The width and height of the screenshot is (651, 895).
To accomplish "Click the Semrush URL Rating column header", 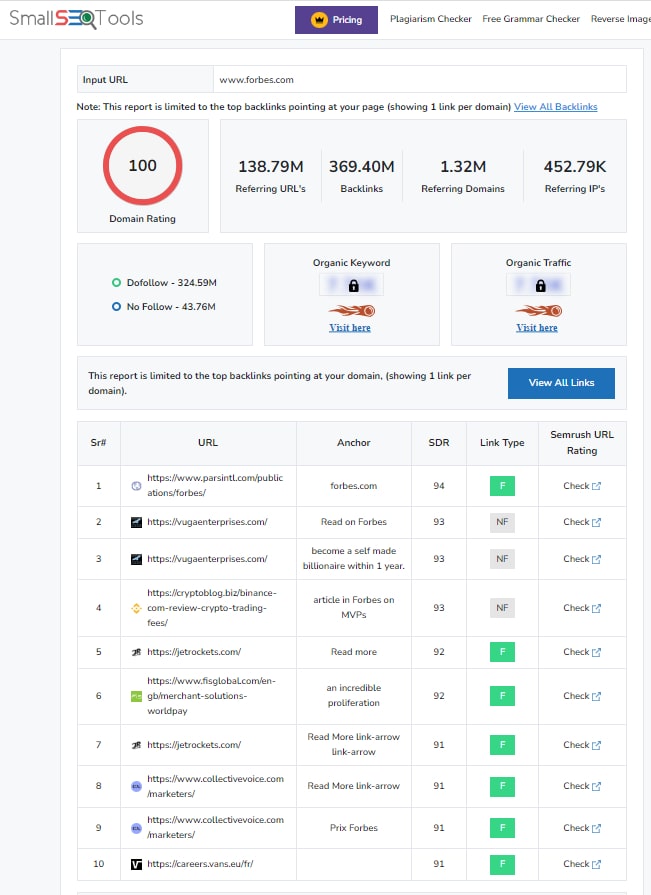I will 582,443.
